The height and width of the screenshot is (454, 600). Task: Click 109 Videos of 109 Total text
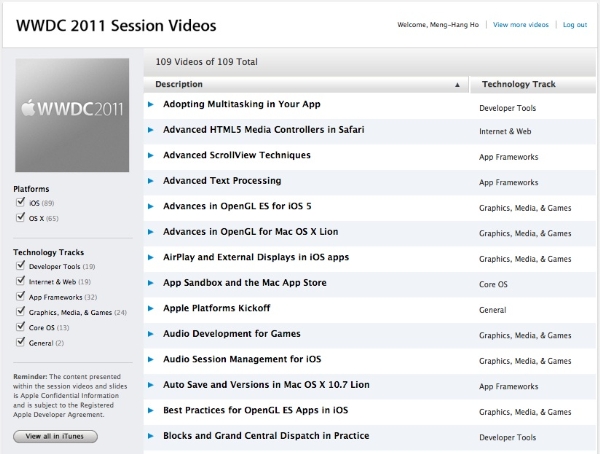[207, 62]
